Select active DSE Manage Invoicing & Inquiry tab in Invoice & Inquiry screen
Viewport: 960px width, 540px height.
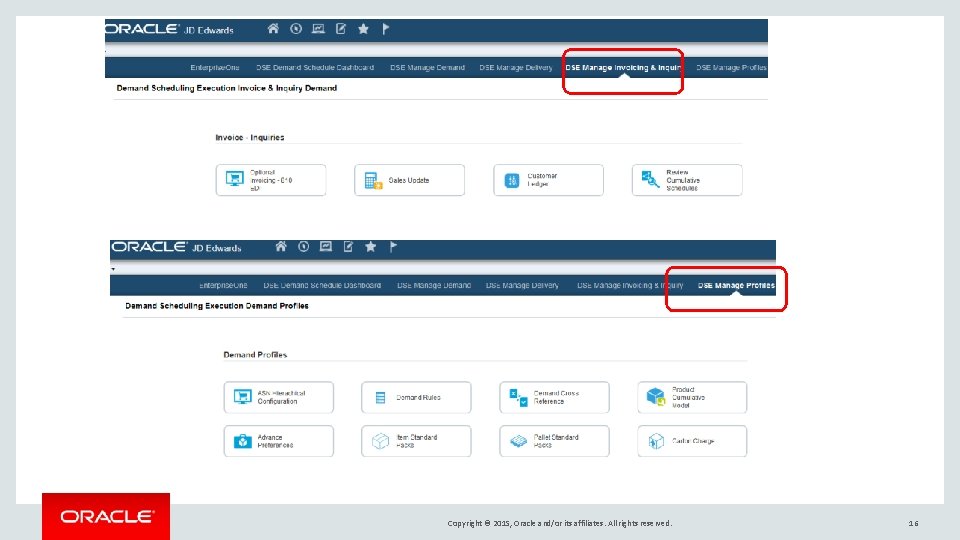point(623,67)
